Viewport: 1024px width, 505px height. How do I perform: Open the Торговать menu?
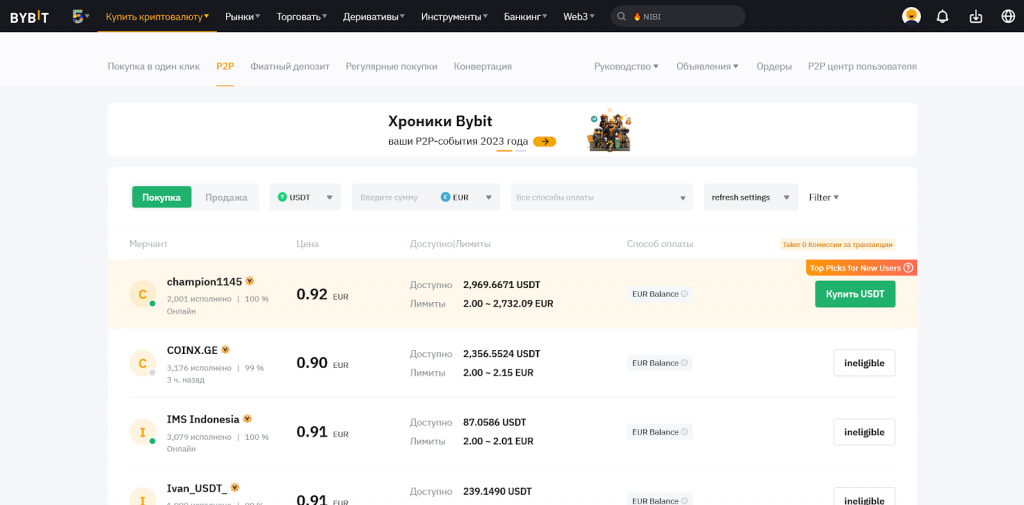point(302,16)
